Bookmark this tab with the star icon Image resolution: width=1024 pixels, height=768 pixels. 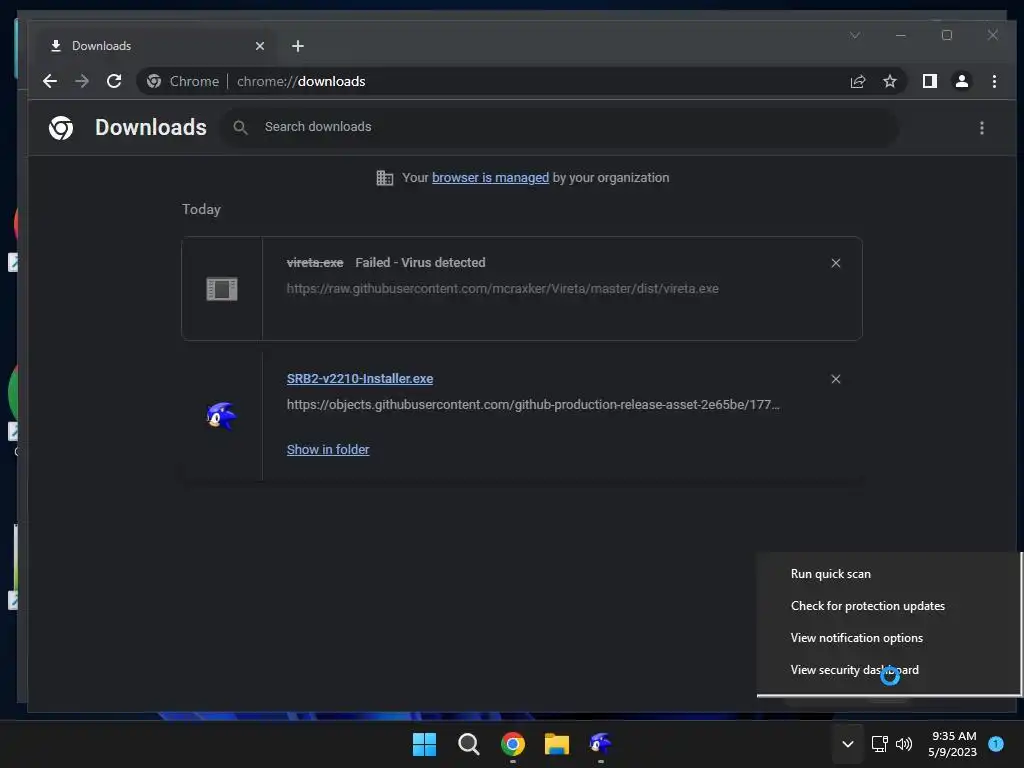889,81
